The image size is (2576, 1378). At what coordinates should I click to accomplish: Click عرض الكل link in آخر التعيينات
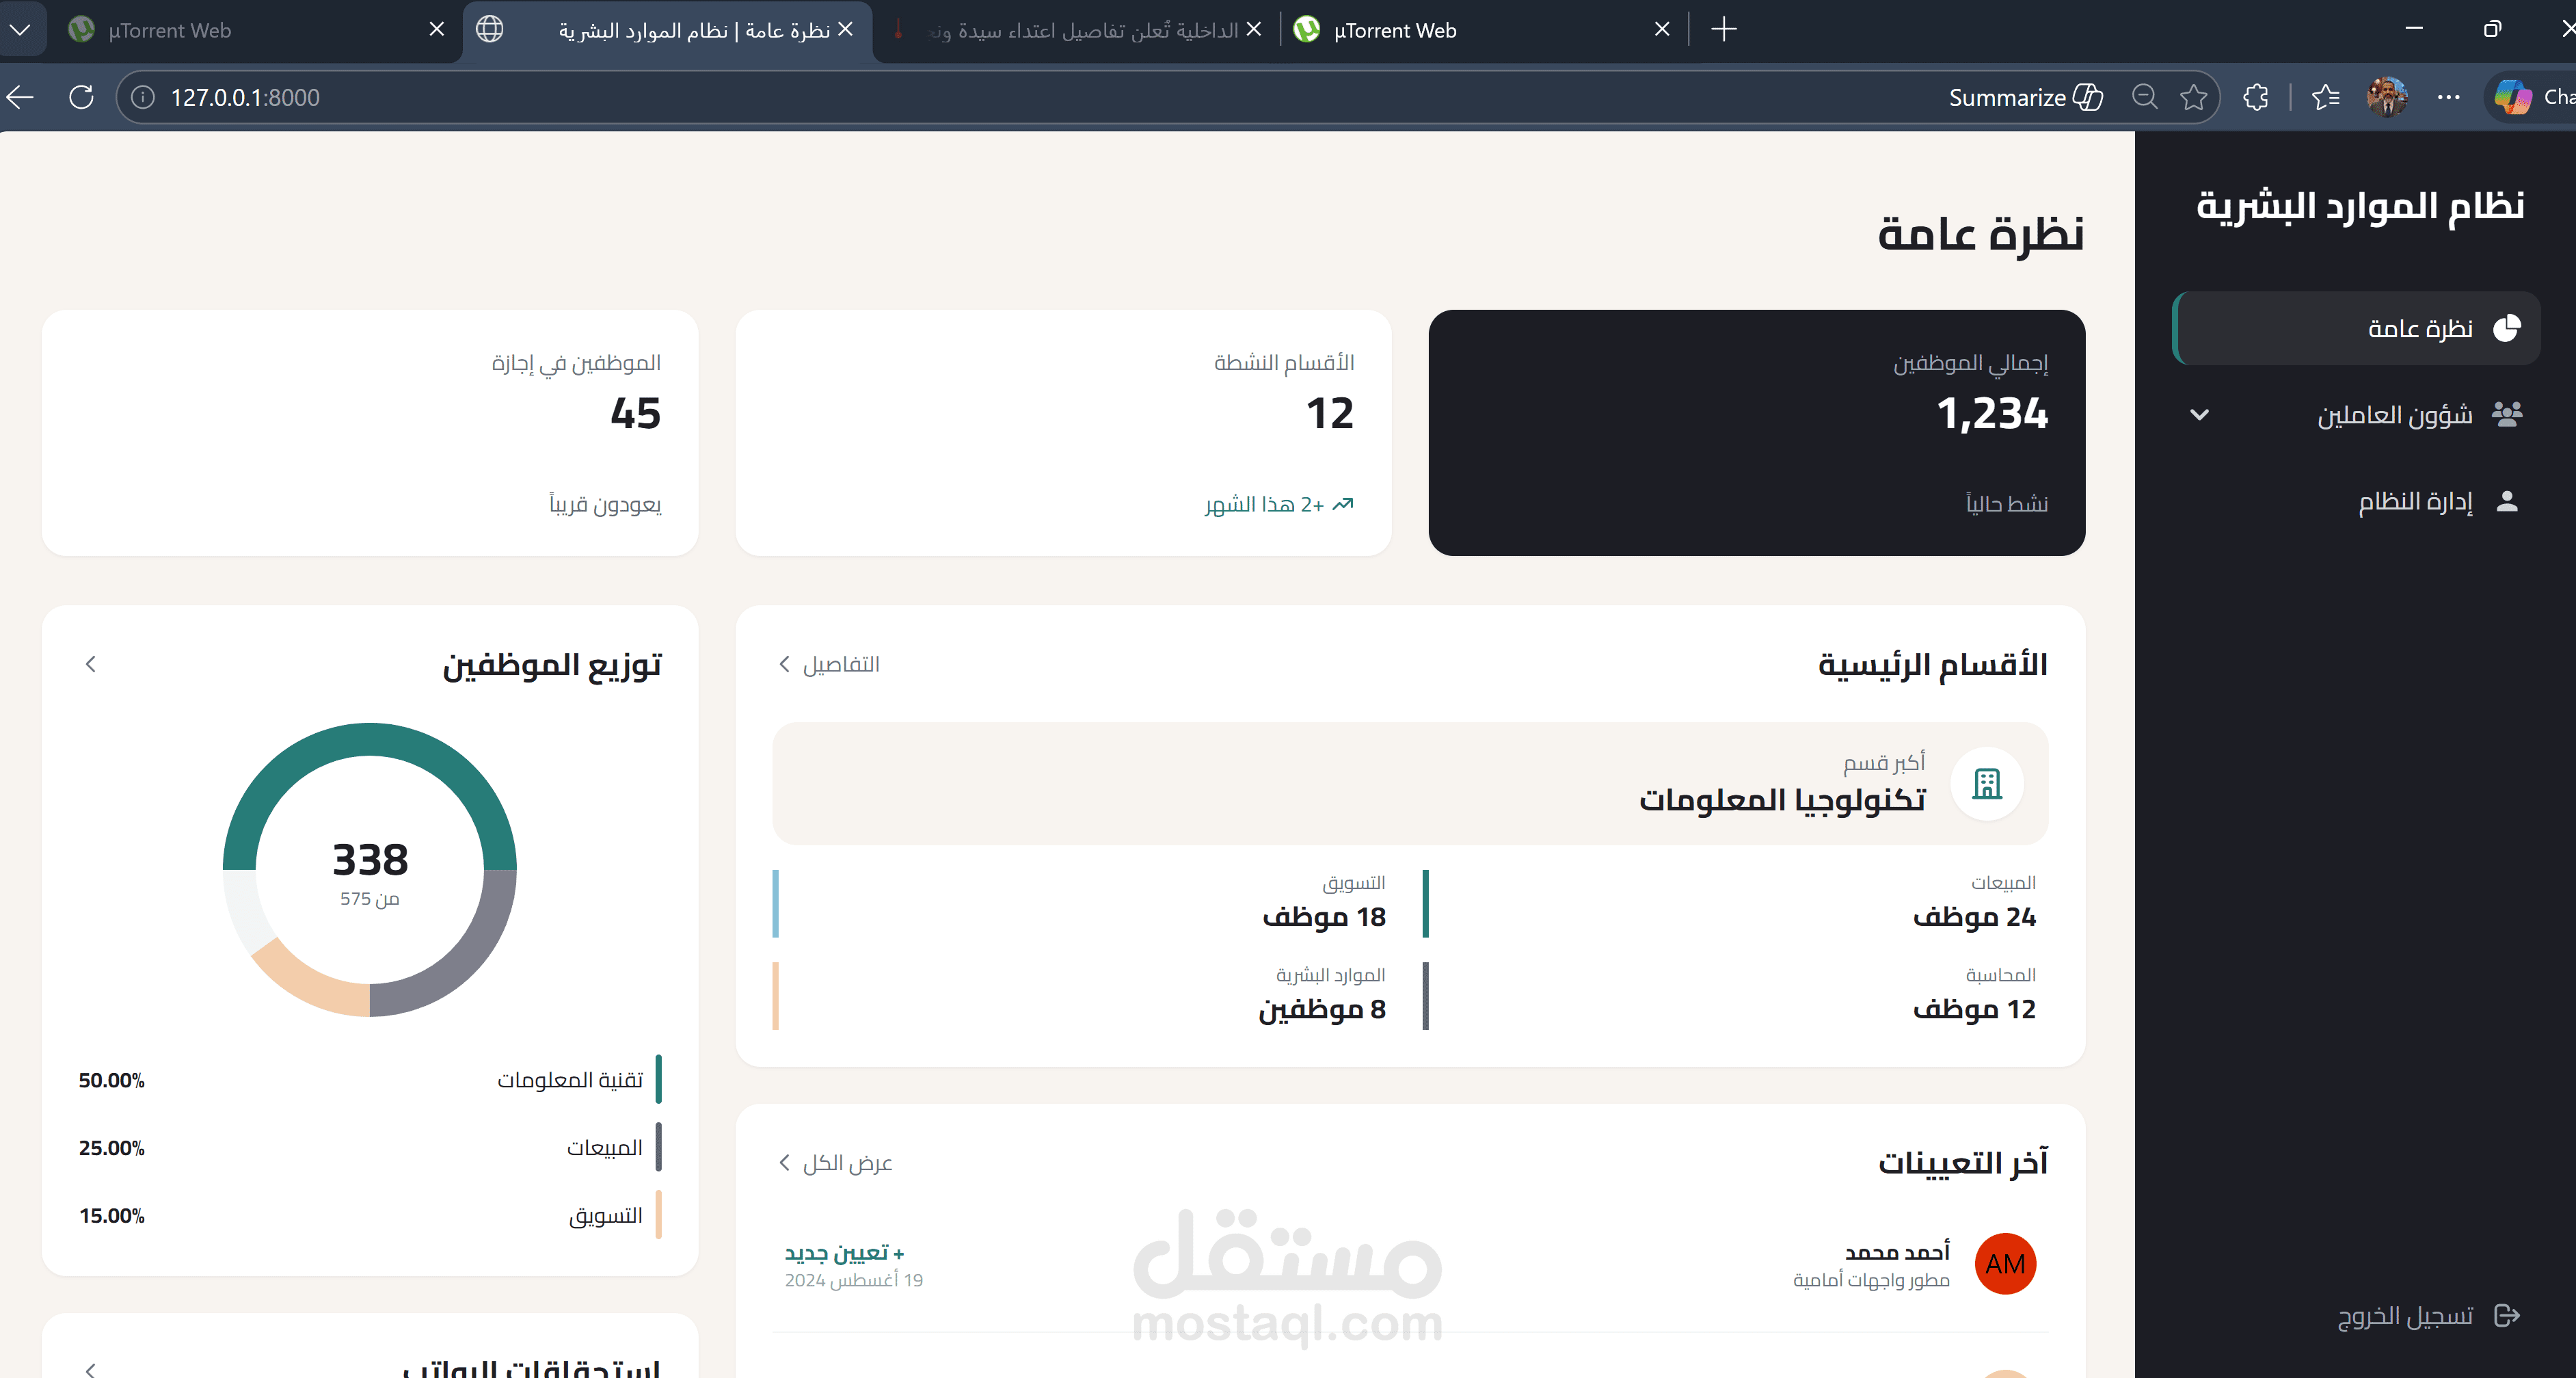847,1163
